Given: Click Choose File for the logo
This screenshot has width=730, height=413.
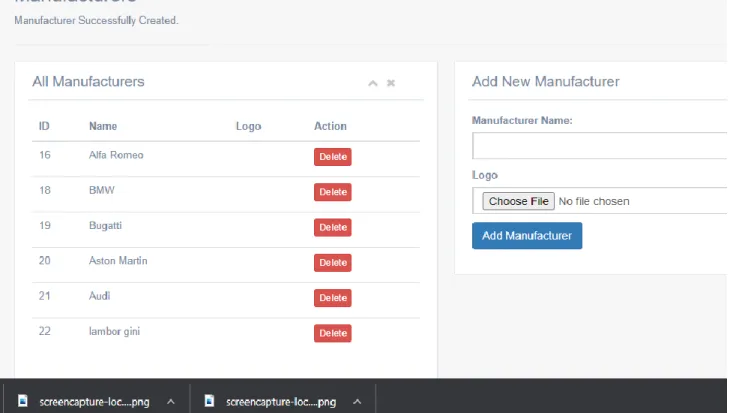Looking at the screenshot, I should pyautogui.click(x=518, y=201).
